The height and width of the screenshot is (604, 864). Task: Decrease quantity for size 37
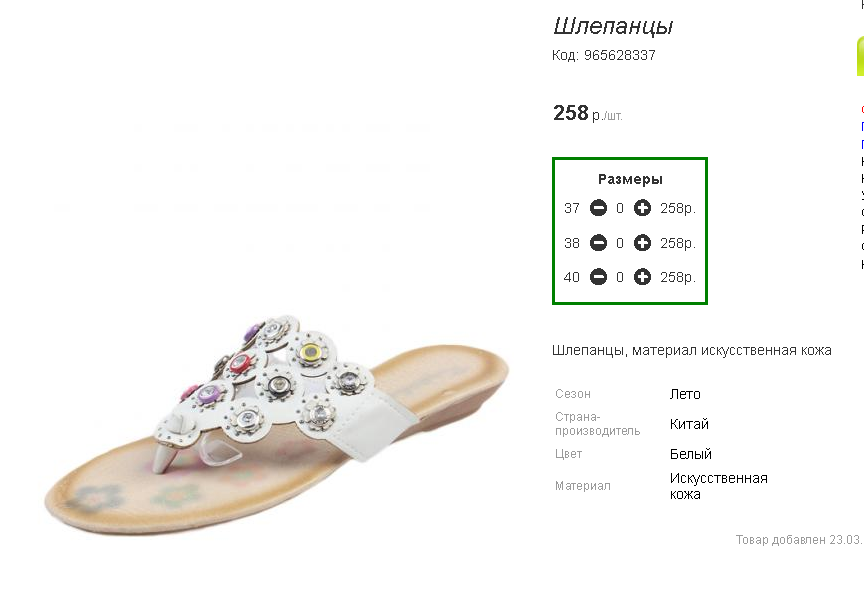tap(598, 208)
